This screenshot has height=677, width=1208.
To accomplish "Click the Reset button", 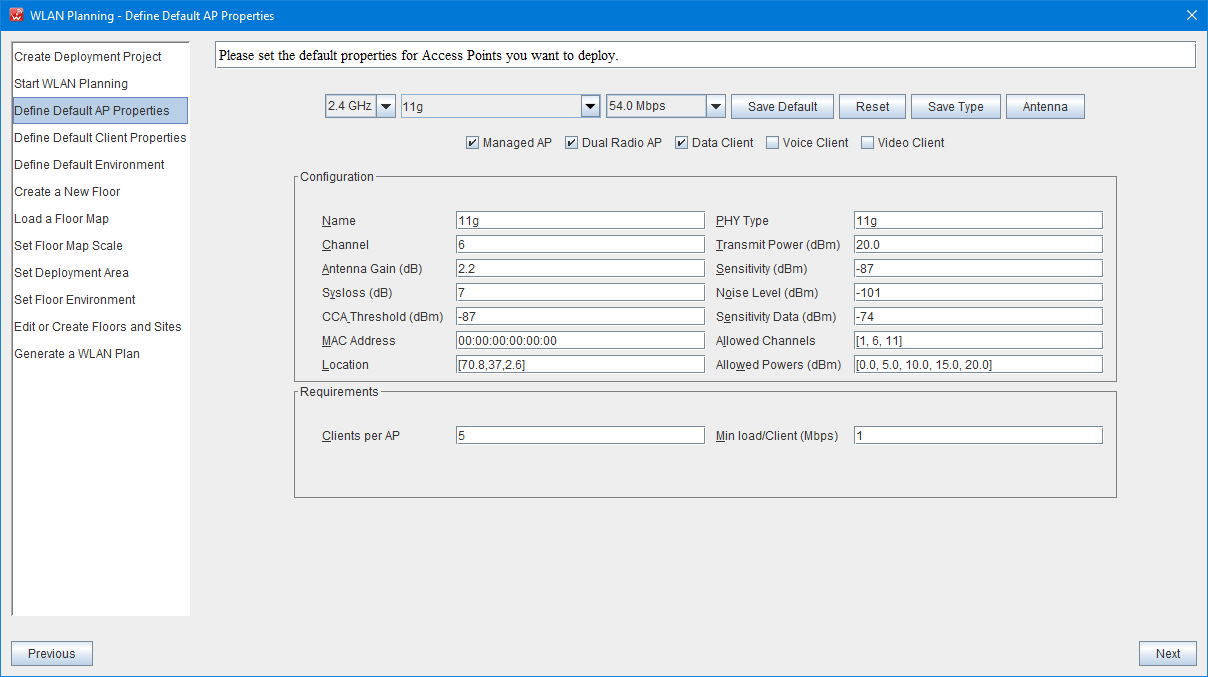I will pyautogui.click(x=873, y=107).
